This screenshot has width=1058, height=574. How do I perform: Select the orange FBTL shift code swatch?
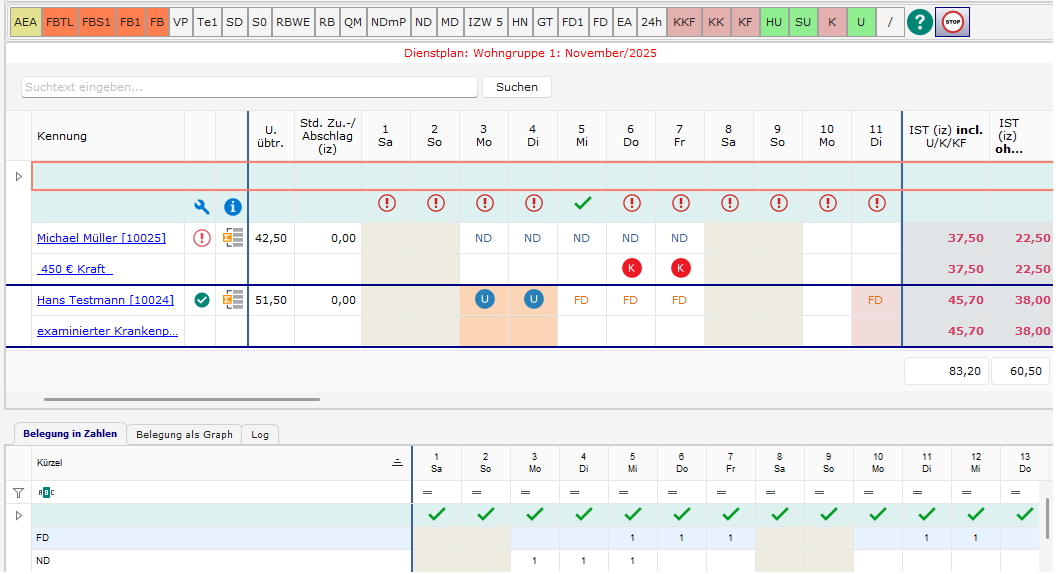tap(59, 21)
